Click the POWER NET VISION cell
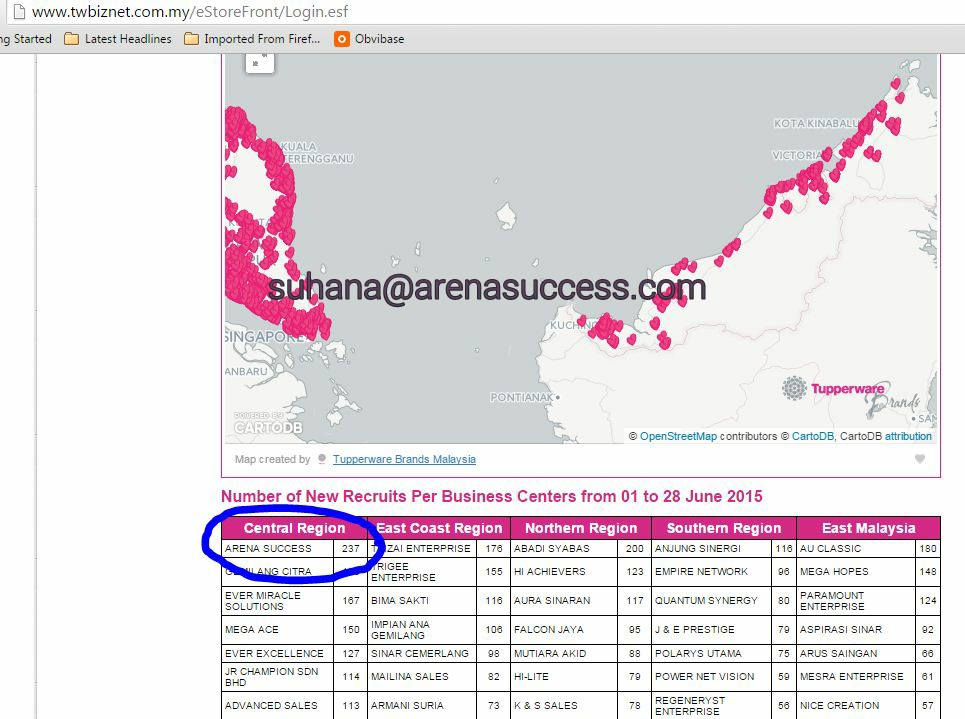This screenshot has width=965, height=719. [711, 677]
